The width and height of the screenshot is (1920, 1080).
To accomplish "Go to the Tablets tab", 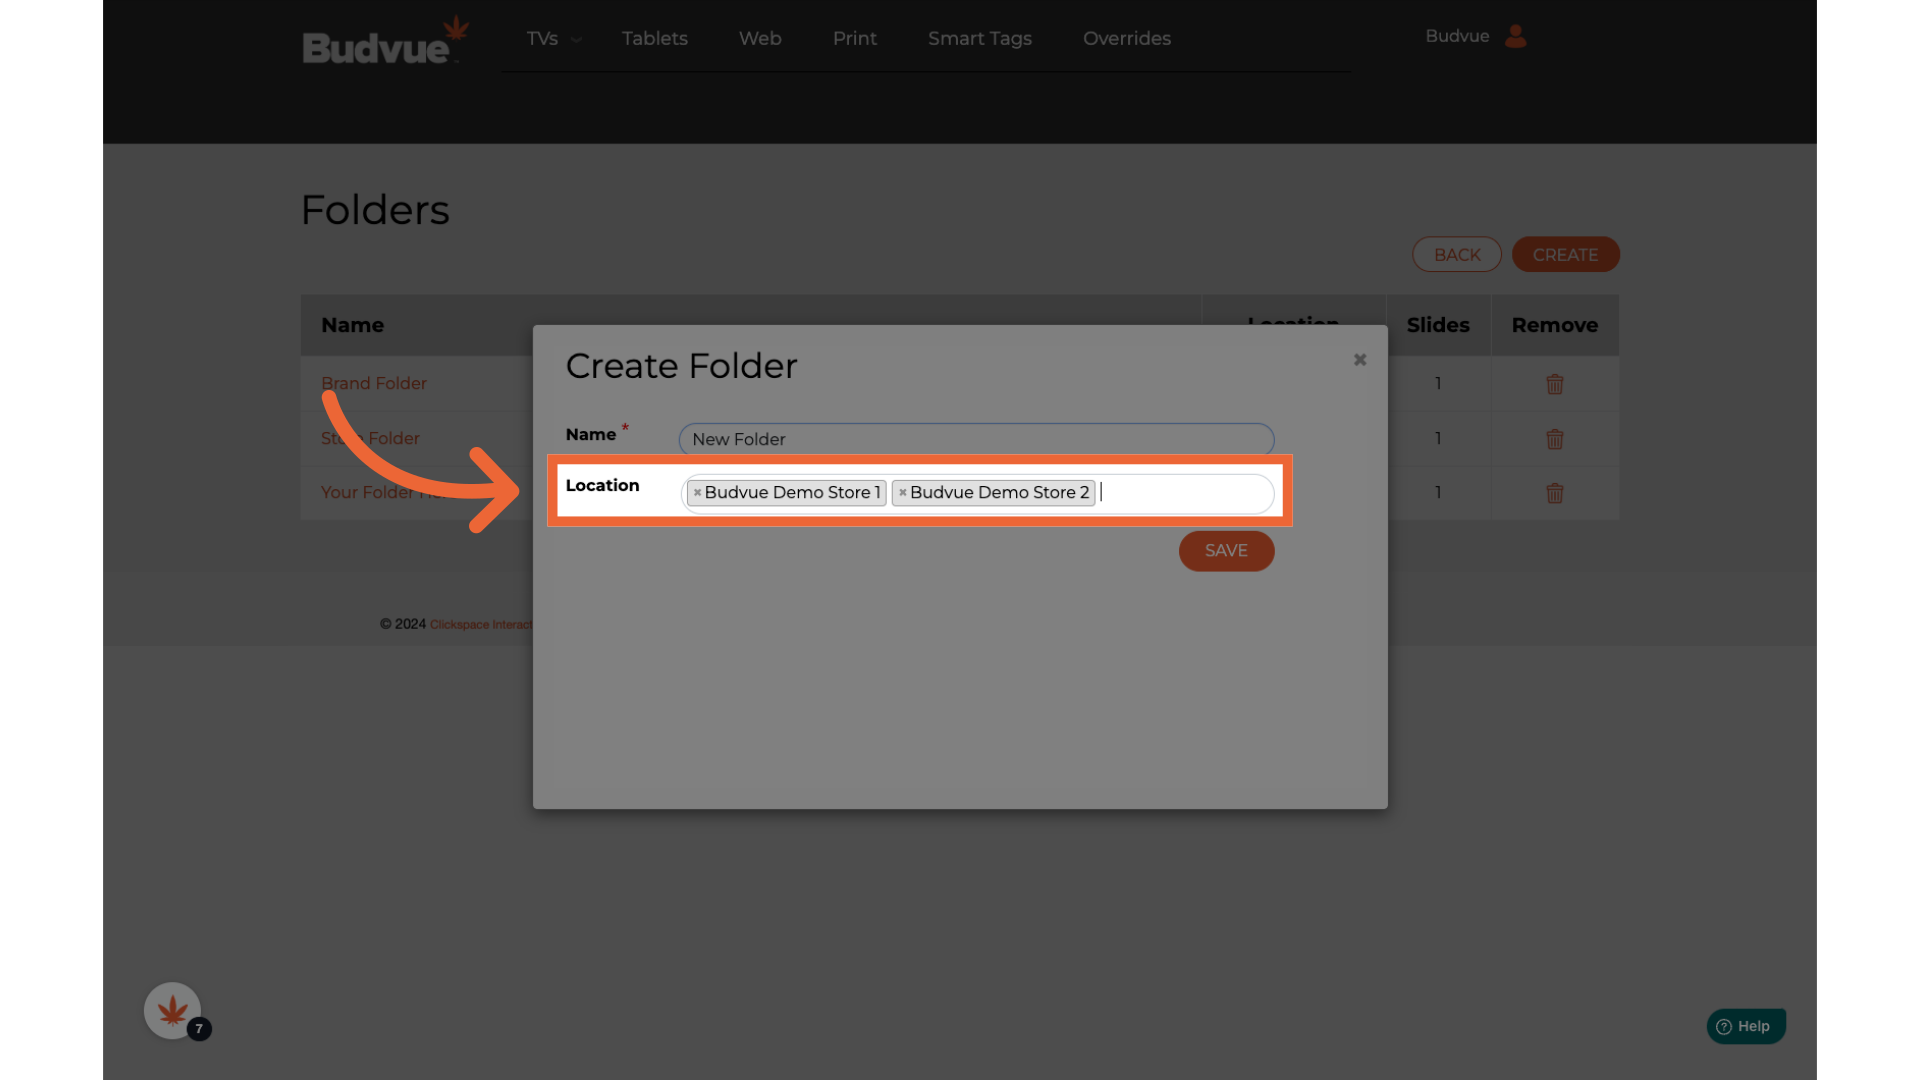I will pyautogui.click(x=654, y=39).
